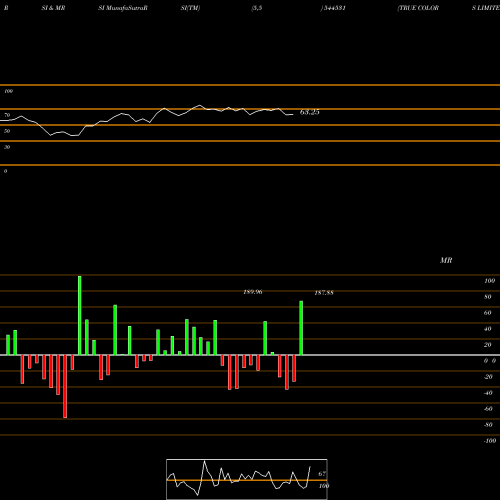Click the SI(TM) header text
The height and width of the screenshot is (500, 500).
point(190,8)
